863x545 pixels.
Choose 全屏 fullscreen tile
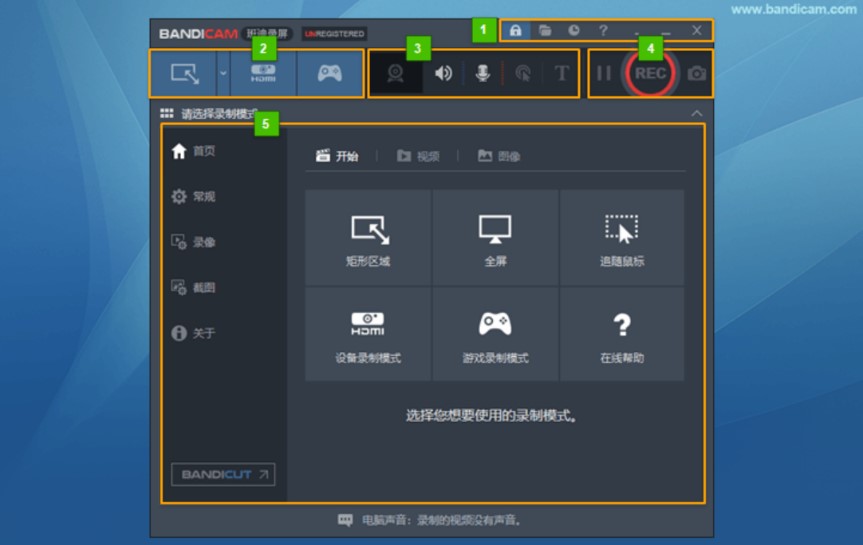(x=495, y=238)
